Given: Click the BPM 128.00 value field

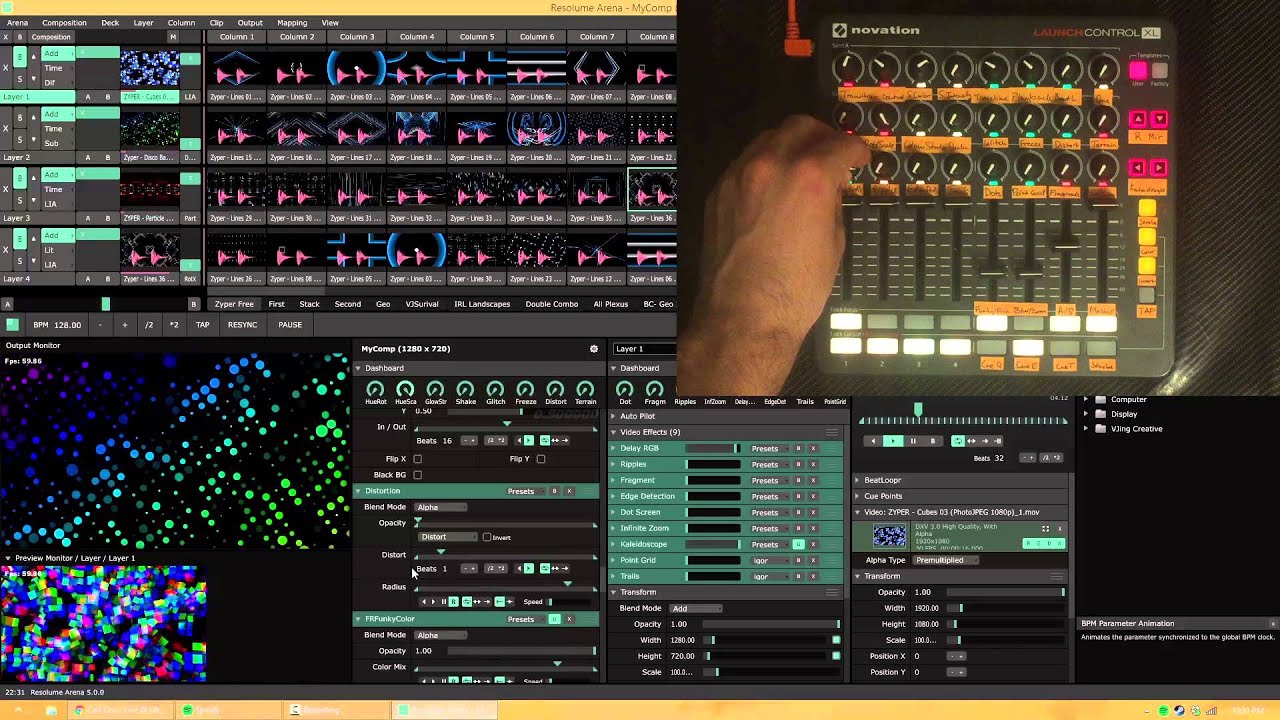Looking at the screenshot, I should coord(67,325).
